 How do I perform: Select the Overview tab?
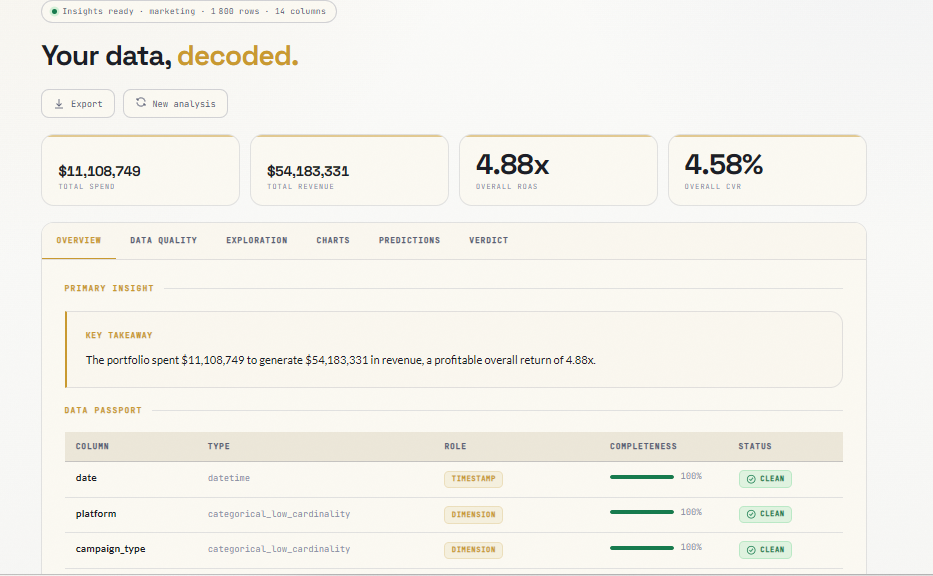[79, 240]
